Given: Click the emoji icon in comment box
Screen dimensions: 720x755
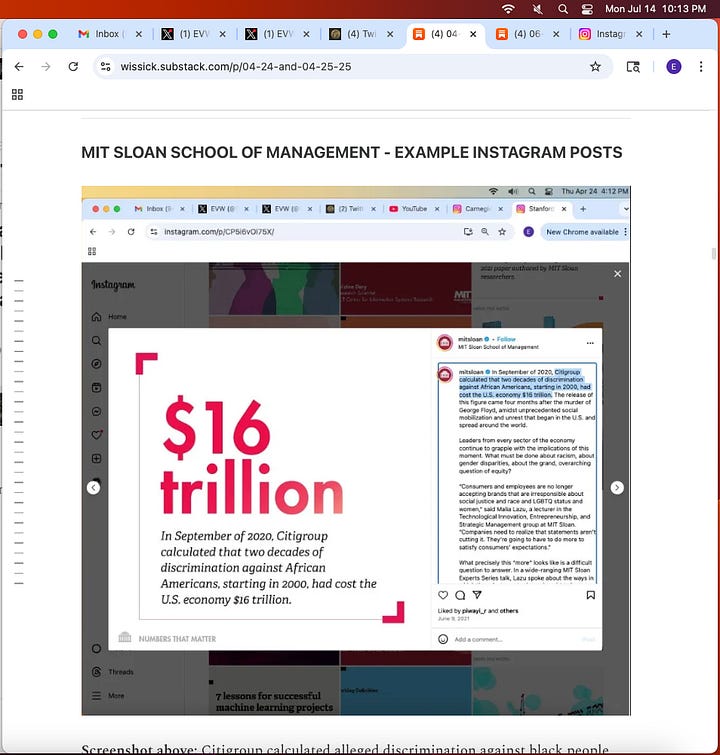Looking at the screenshot, I should click(443, 639).
